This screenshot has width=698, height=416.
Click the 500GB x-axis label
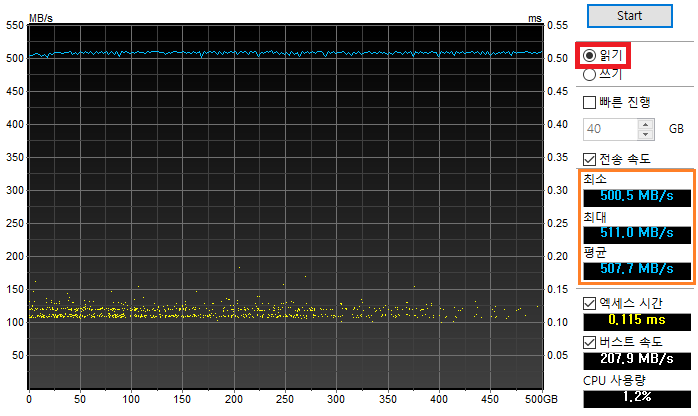coord(541,399)
